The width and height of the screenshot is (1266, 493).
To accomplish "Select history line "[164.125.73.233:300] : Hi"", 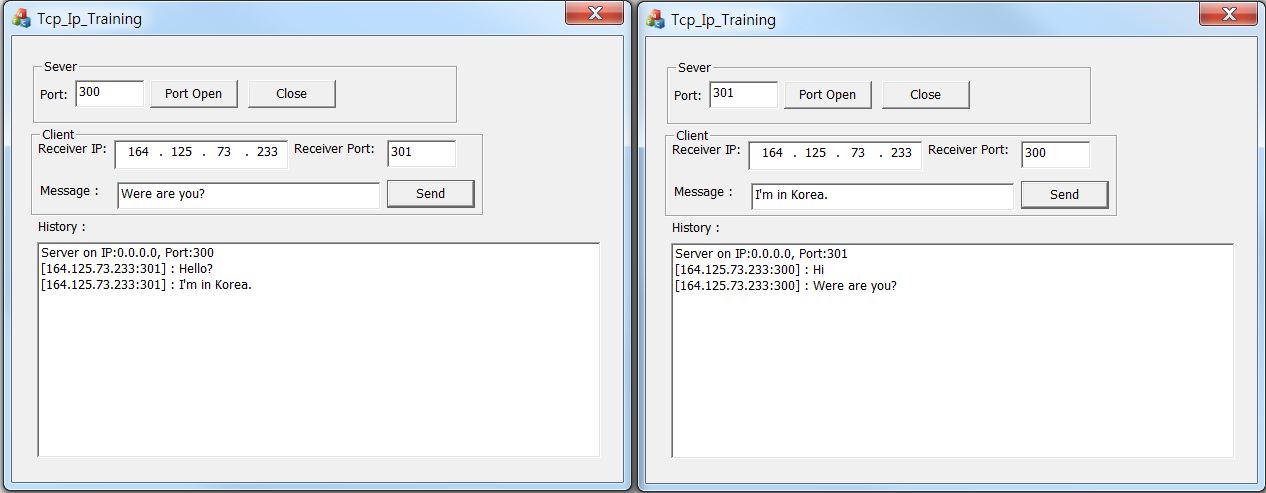I will pyautogui.click(x=749, y=270).
